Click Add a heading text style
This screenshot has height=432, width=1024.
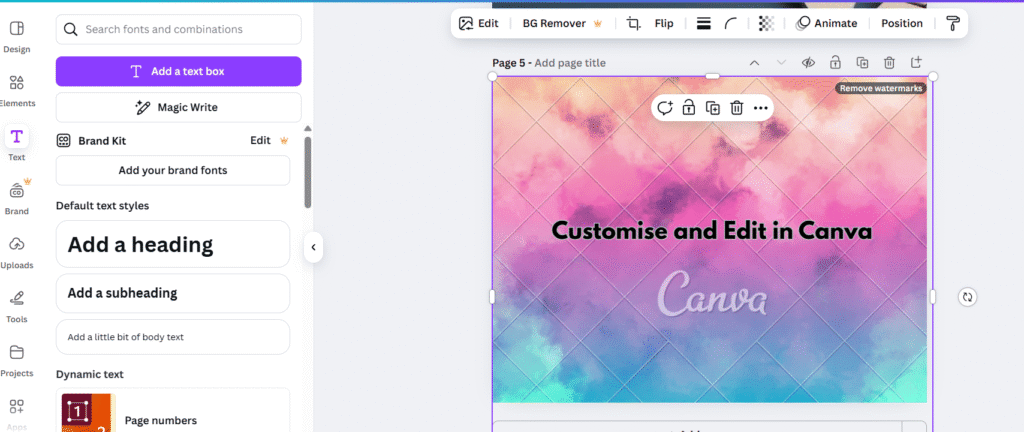point(173,244)
